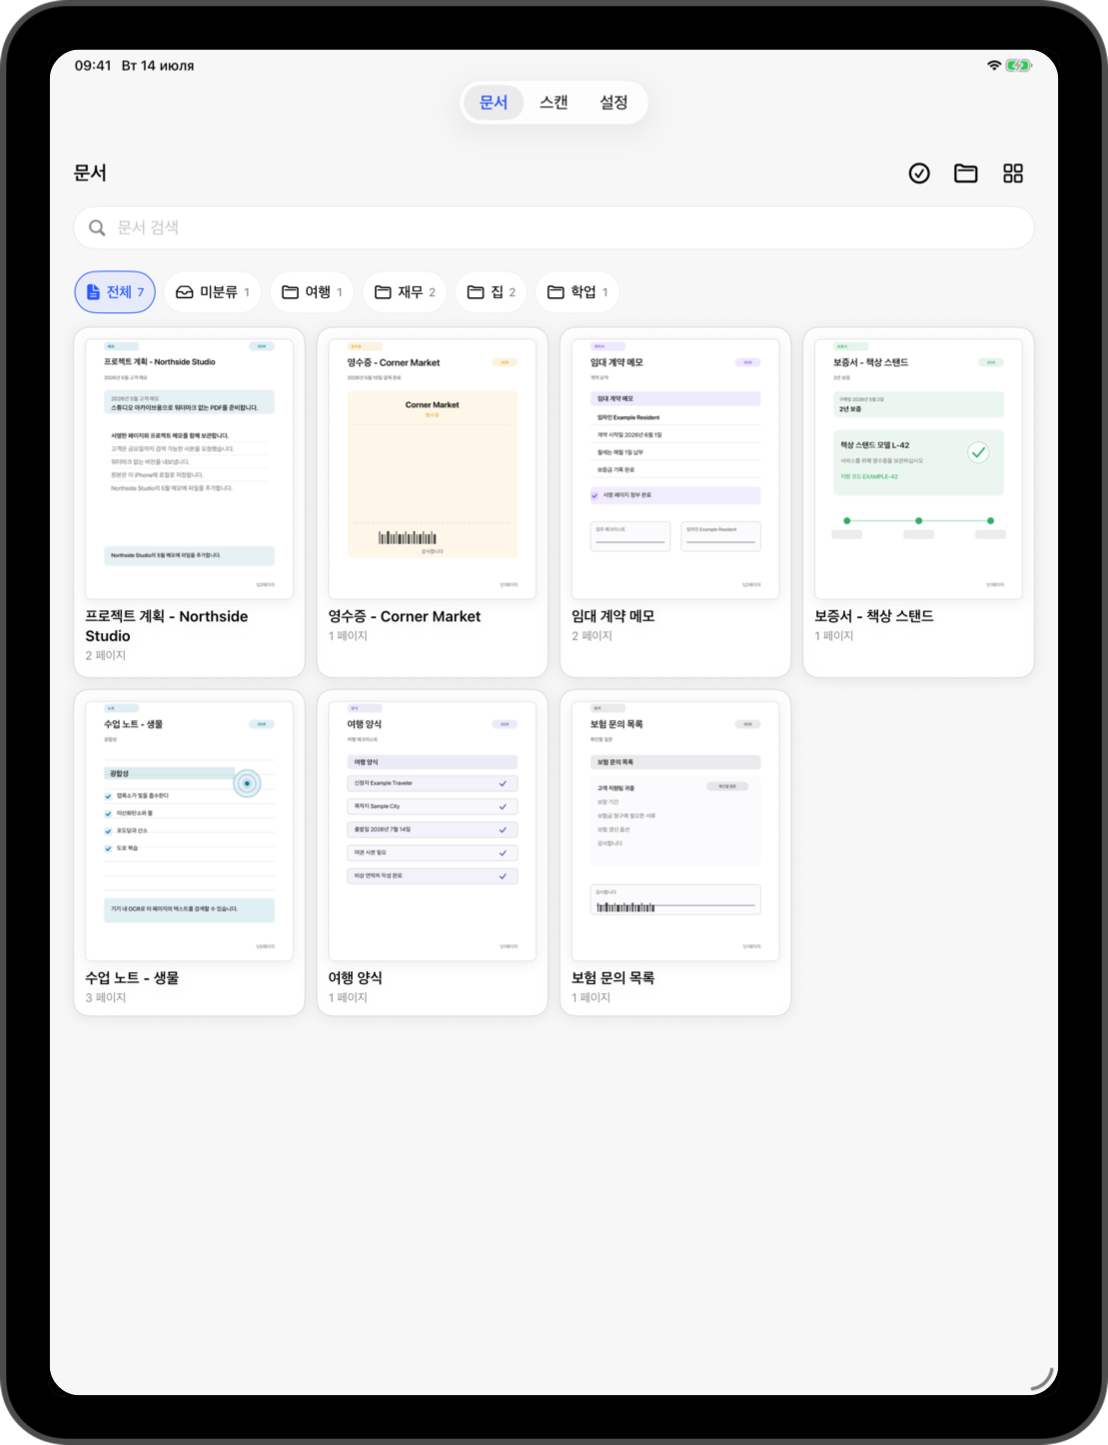Open the folder management icon
The height and width of the screenshot is (1445, 1108).
pyautogui.click(x=966, y=174)
